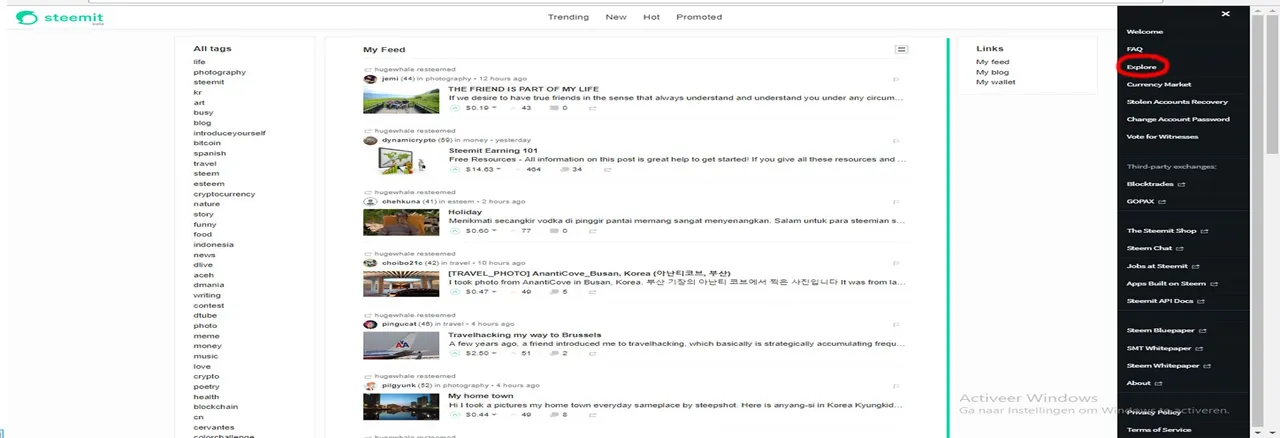Screen dimensions: 1280x438
Task: Resteem icon on "Travelhacking my way to Brussels"
Action: click(x=593, y=353)
